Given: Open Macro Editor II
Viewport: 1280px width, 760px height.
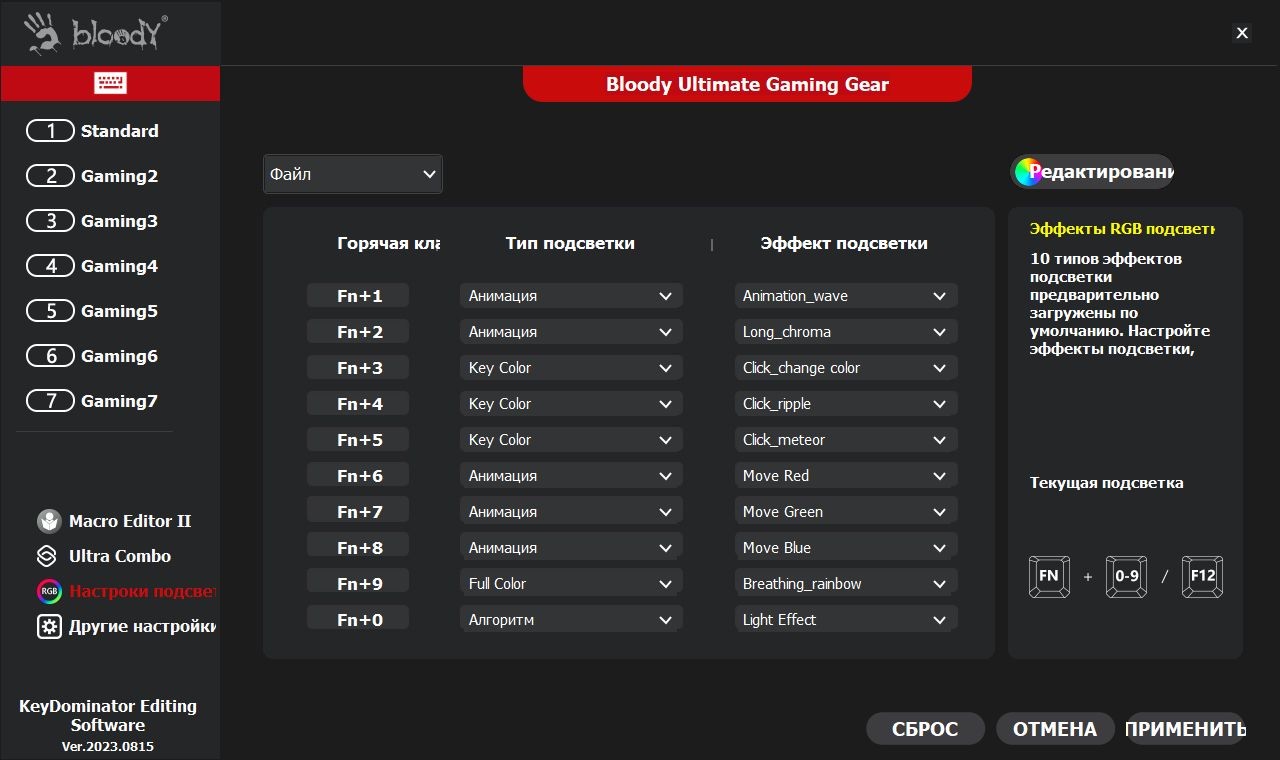Looking at the screenshot, I should tap(49, 521).
